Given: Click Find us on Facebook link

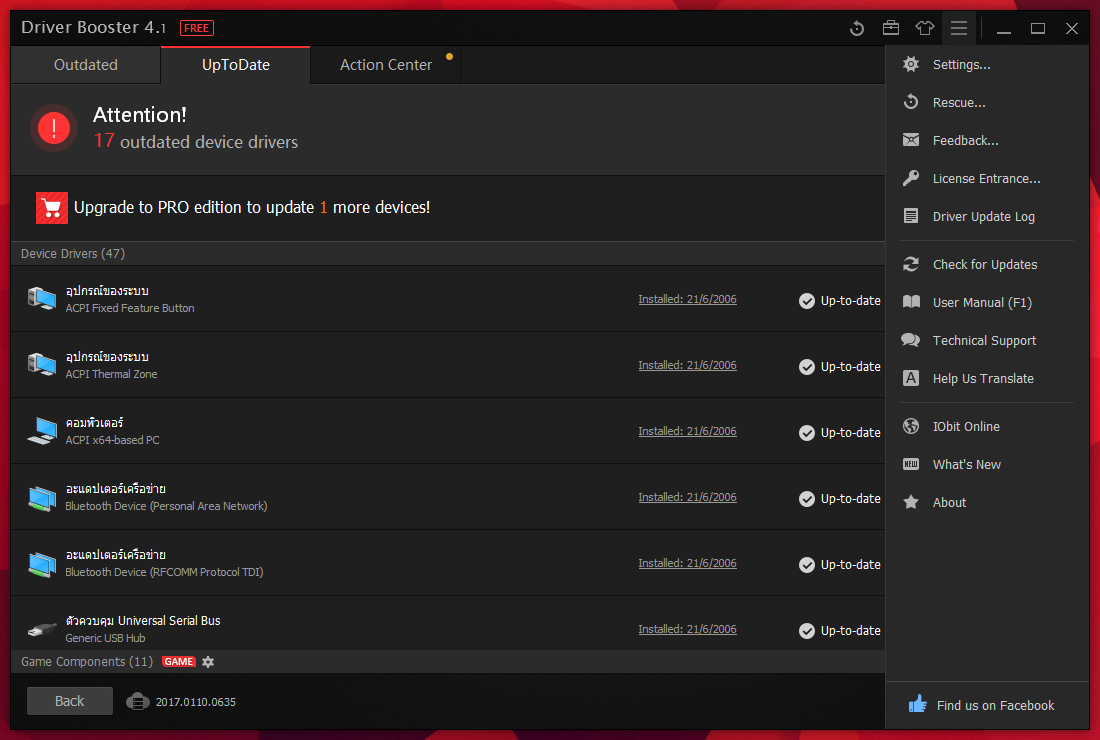Looking at the screenshot, I should [x=995, y=705].
